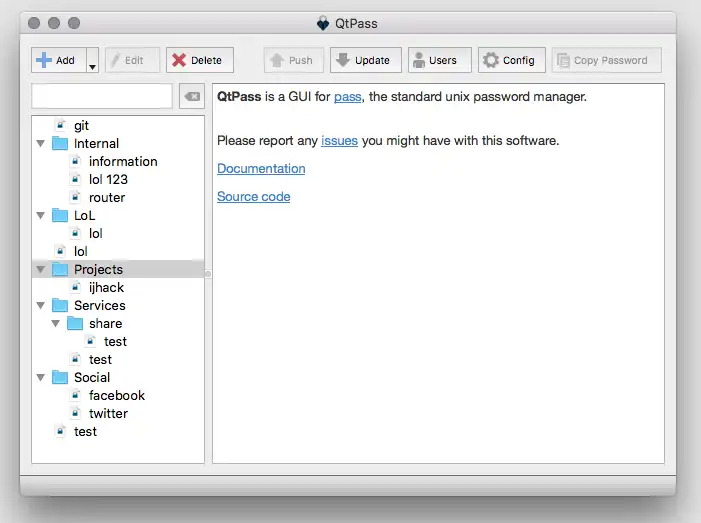Image resolution: width=701 pixels, height=523 pixels.
Task: Click the information lock file icon
Action: point(76,160)
